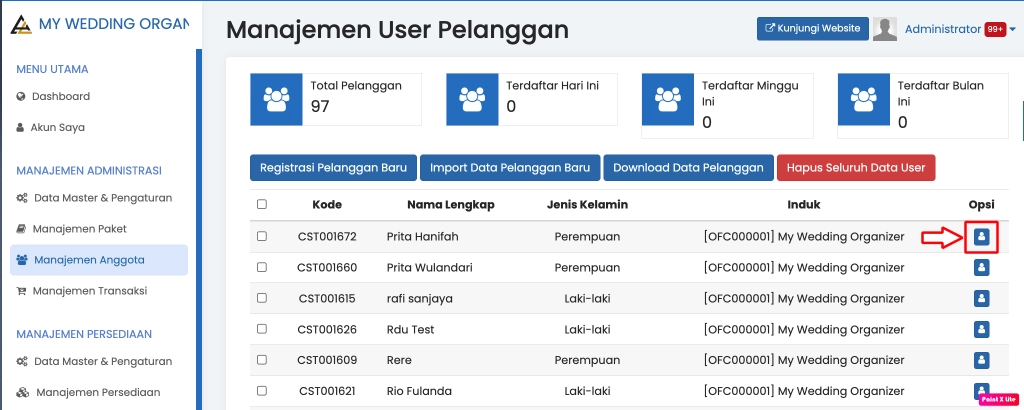Click the Administrator avatar picture
1024x410 pixels.
point(885,29)
